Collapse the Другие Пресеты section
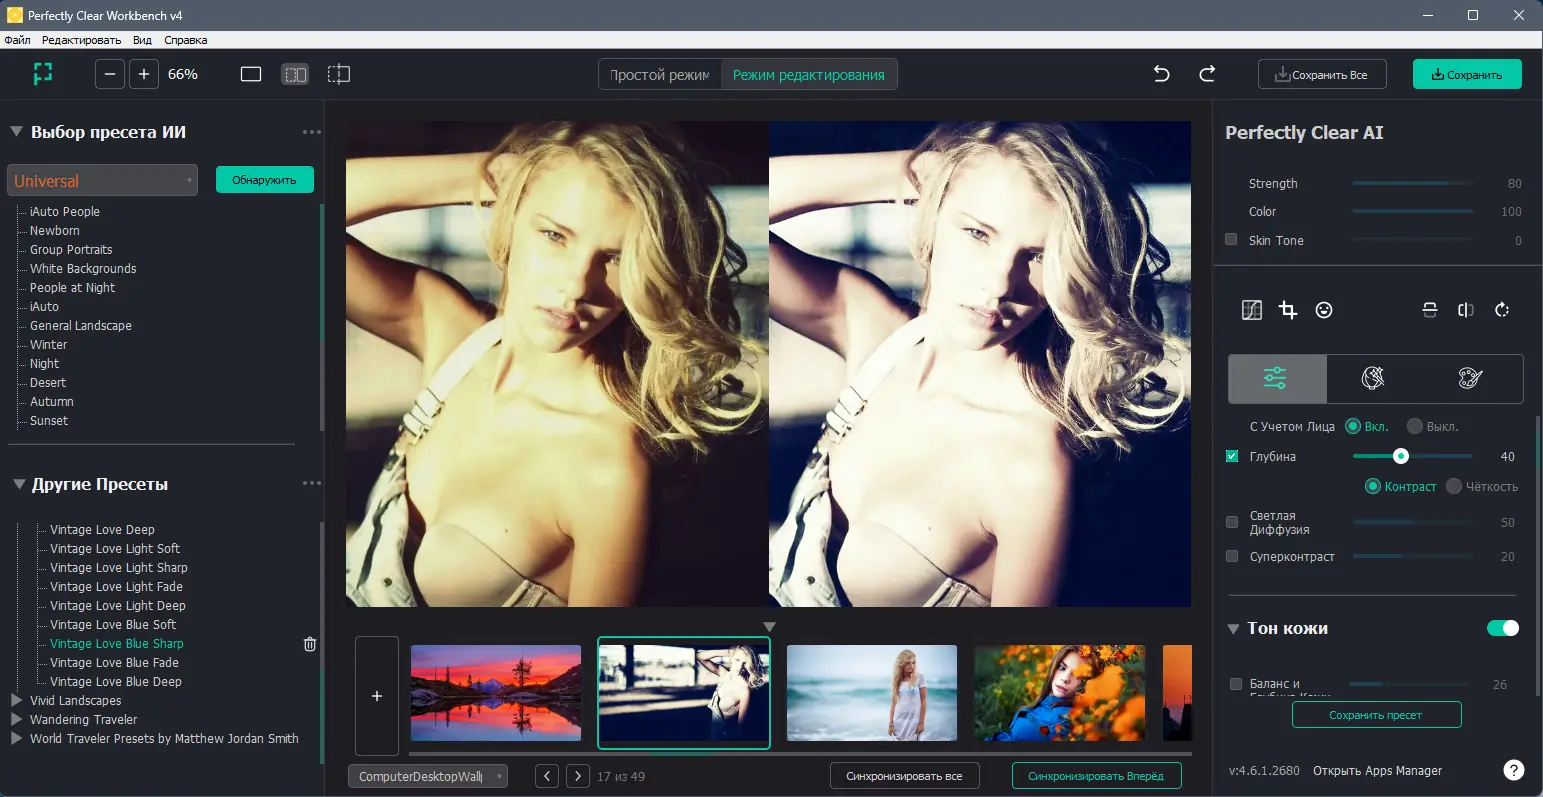The height and width of the screenshot is (797, 1543). tap(16, 483)
